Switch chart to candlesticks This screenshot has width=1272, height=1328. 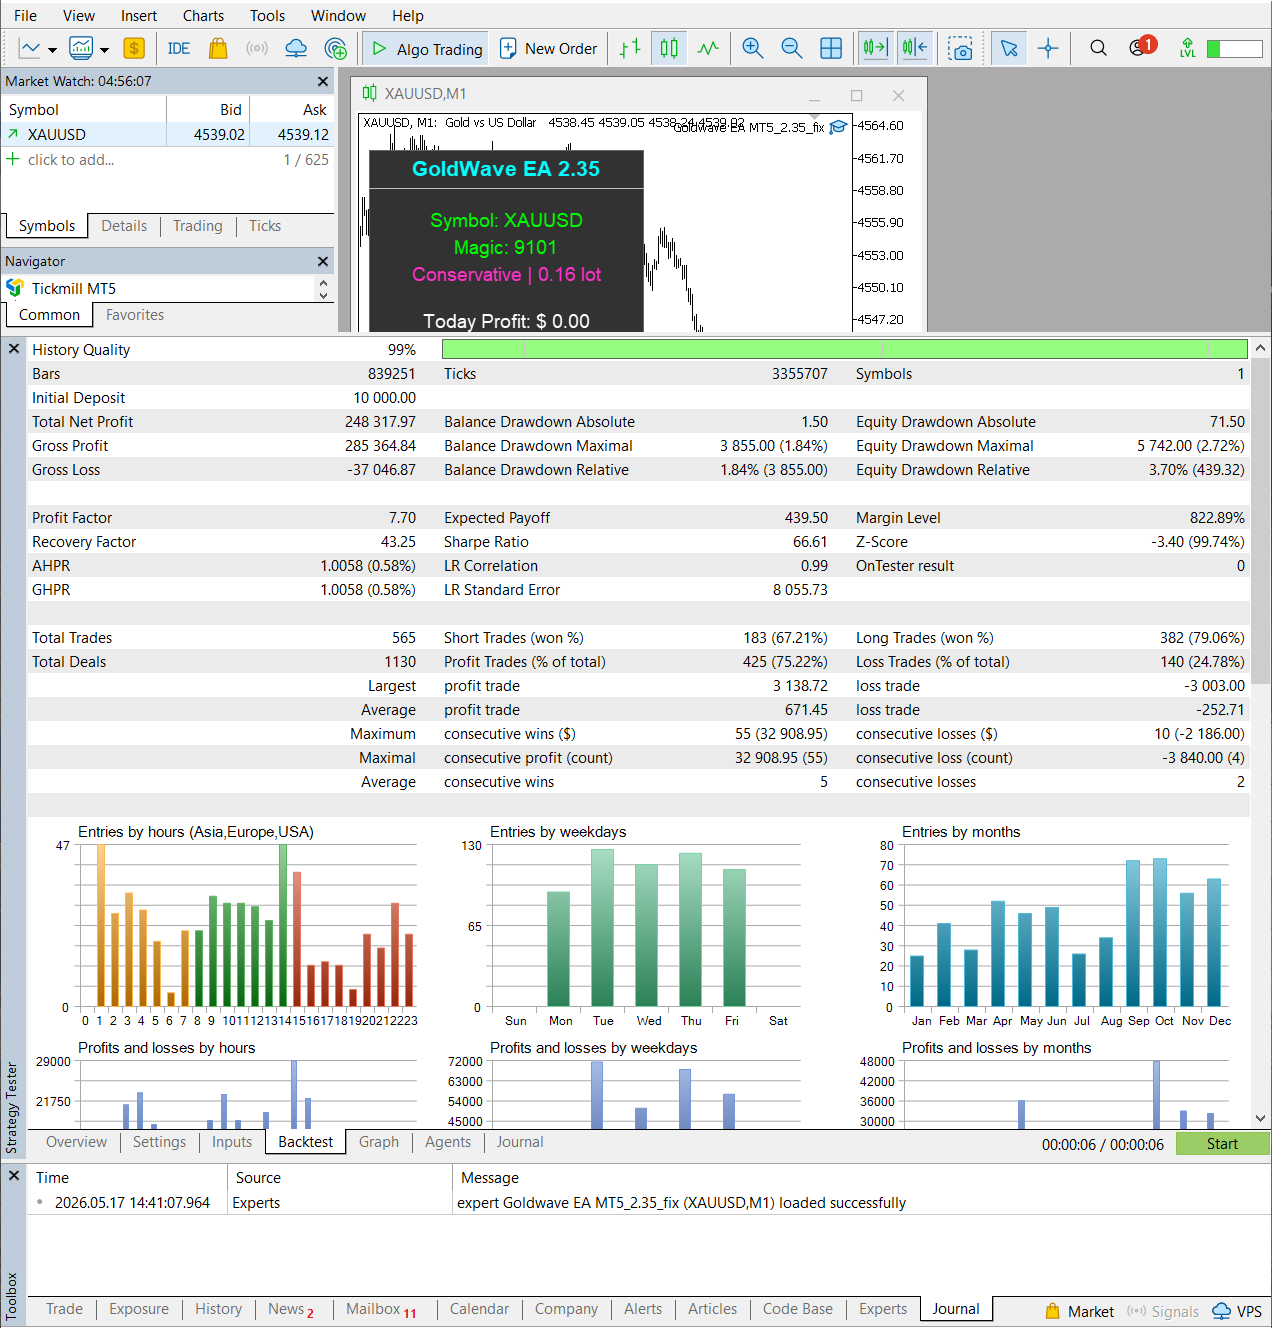(x=669, y=48)
